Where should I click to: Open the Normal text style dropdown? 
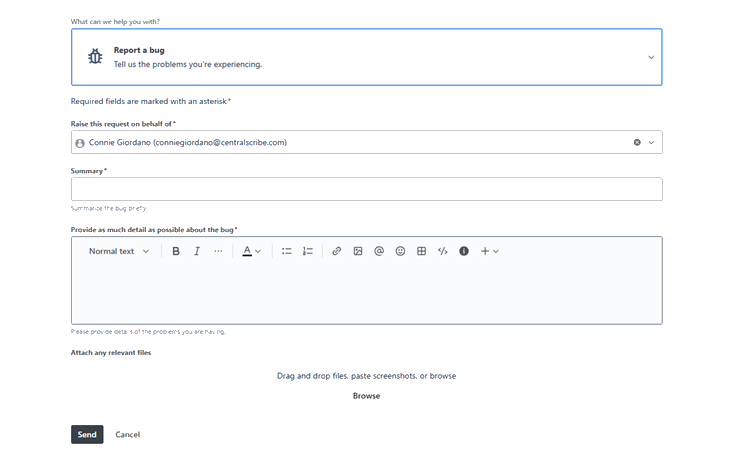(119, 251)
